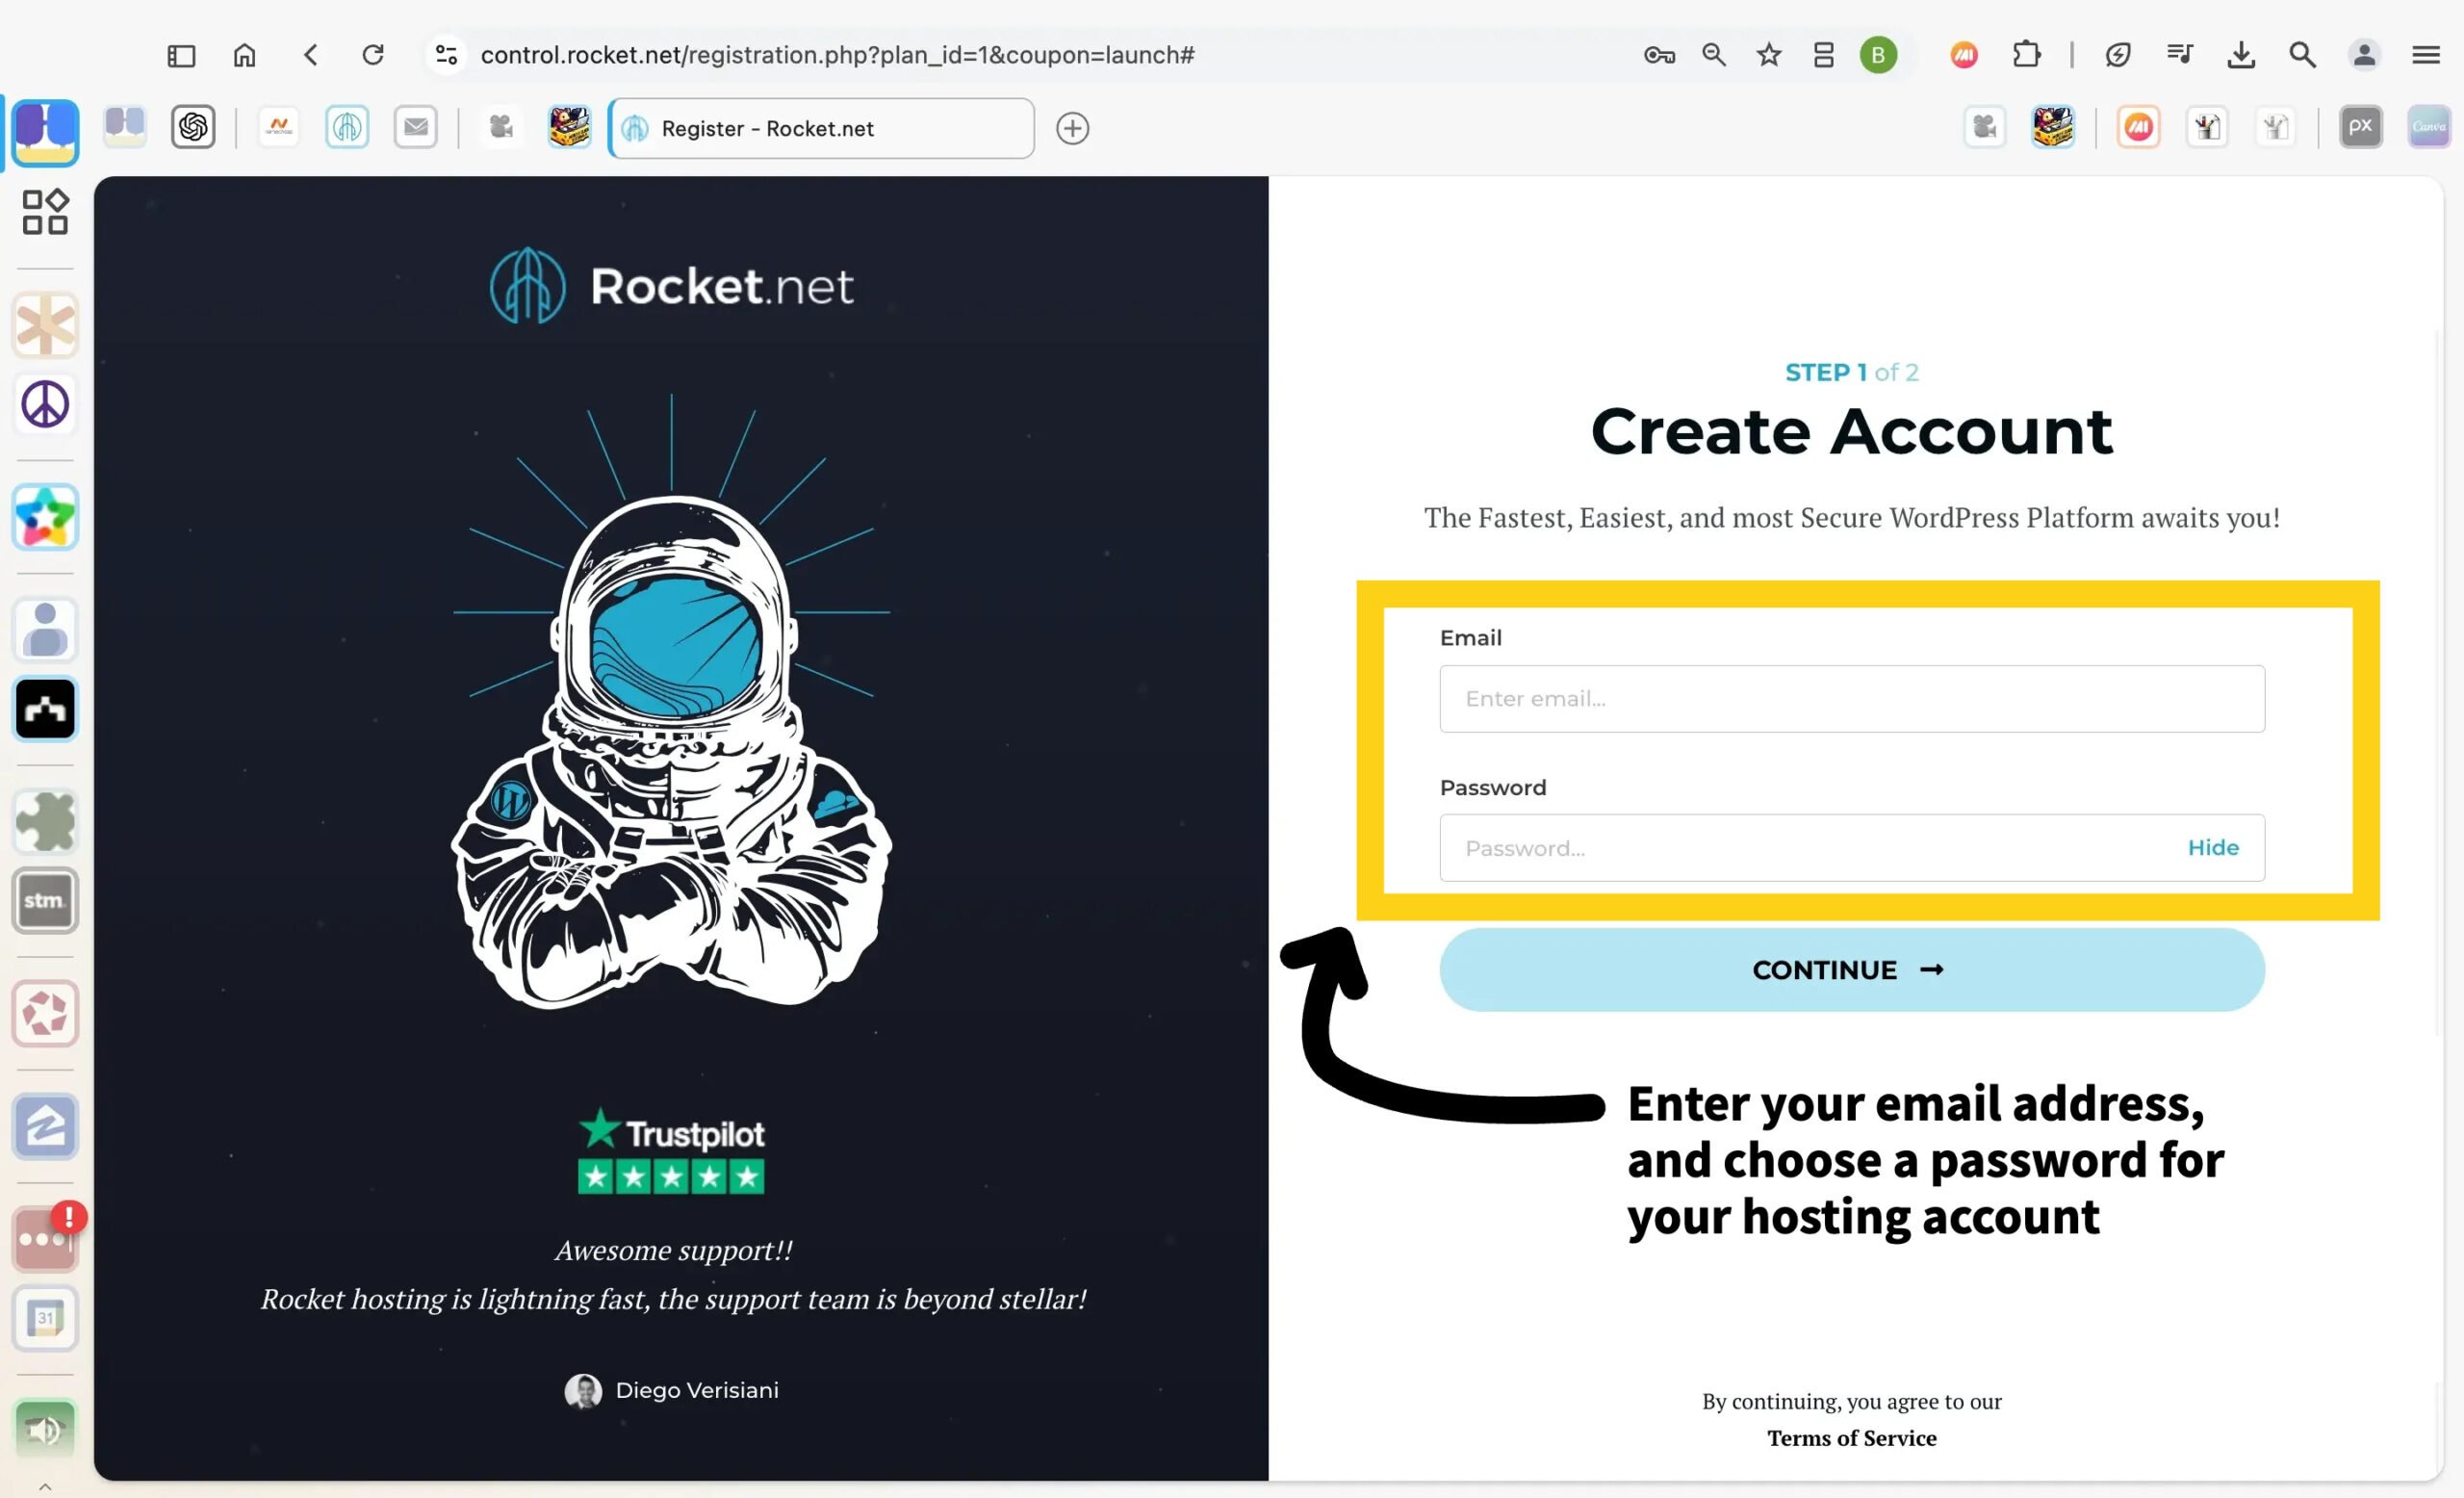Click the browser reload page icon
This screenshot has height=1498, width=2464.
tap(373, 55)
